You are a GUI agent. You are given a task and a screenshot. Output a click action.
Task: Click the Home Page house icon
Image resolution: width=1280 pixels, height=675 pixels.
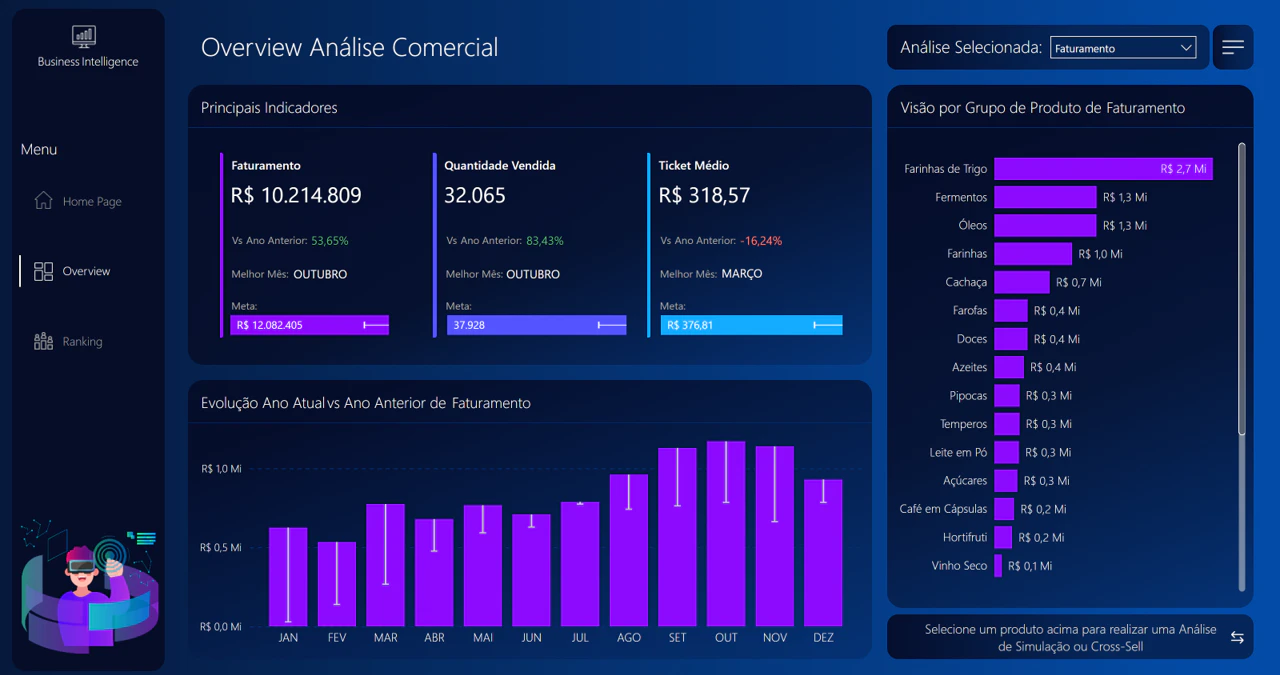(x=43, y=200)
